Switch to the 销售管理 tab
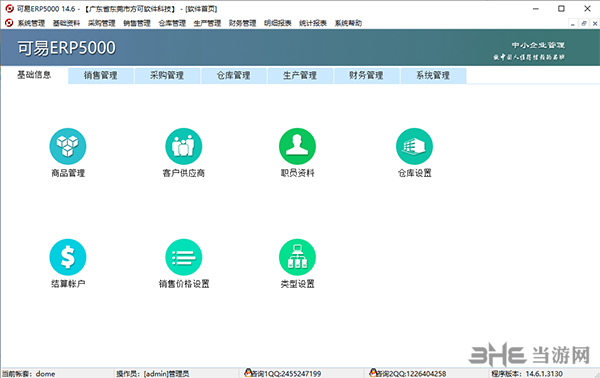This screenshot has height=378, width=600. (x=101, y=75)
